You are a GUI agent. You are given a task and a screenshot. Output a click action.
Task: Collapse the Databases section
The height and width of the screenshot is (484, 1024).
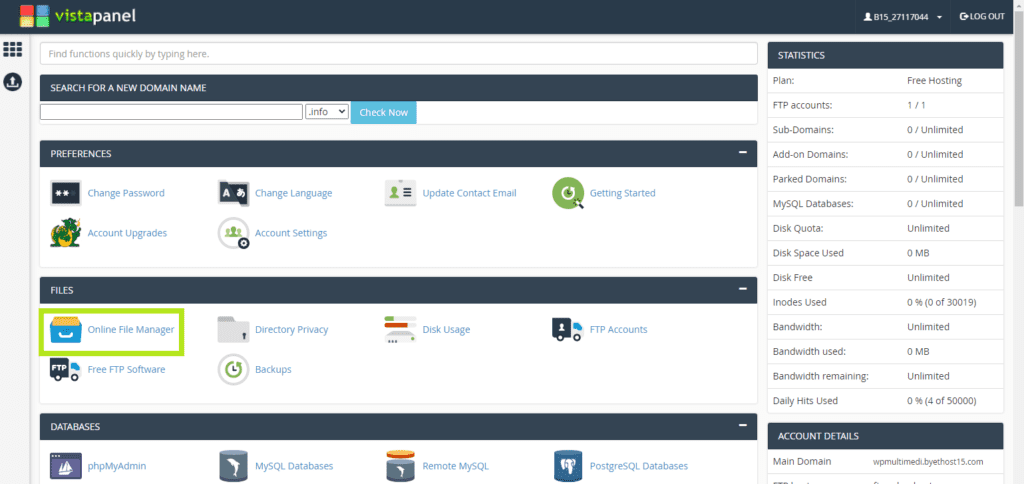pyautogui.click(x=743, y=425)
